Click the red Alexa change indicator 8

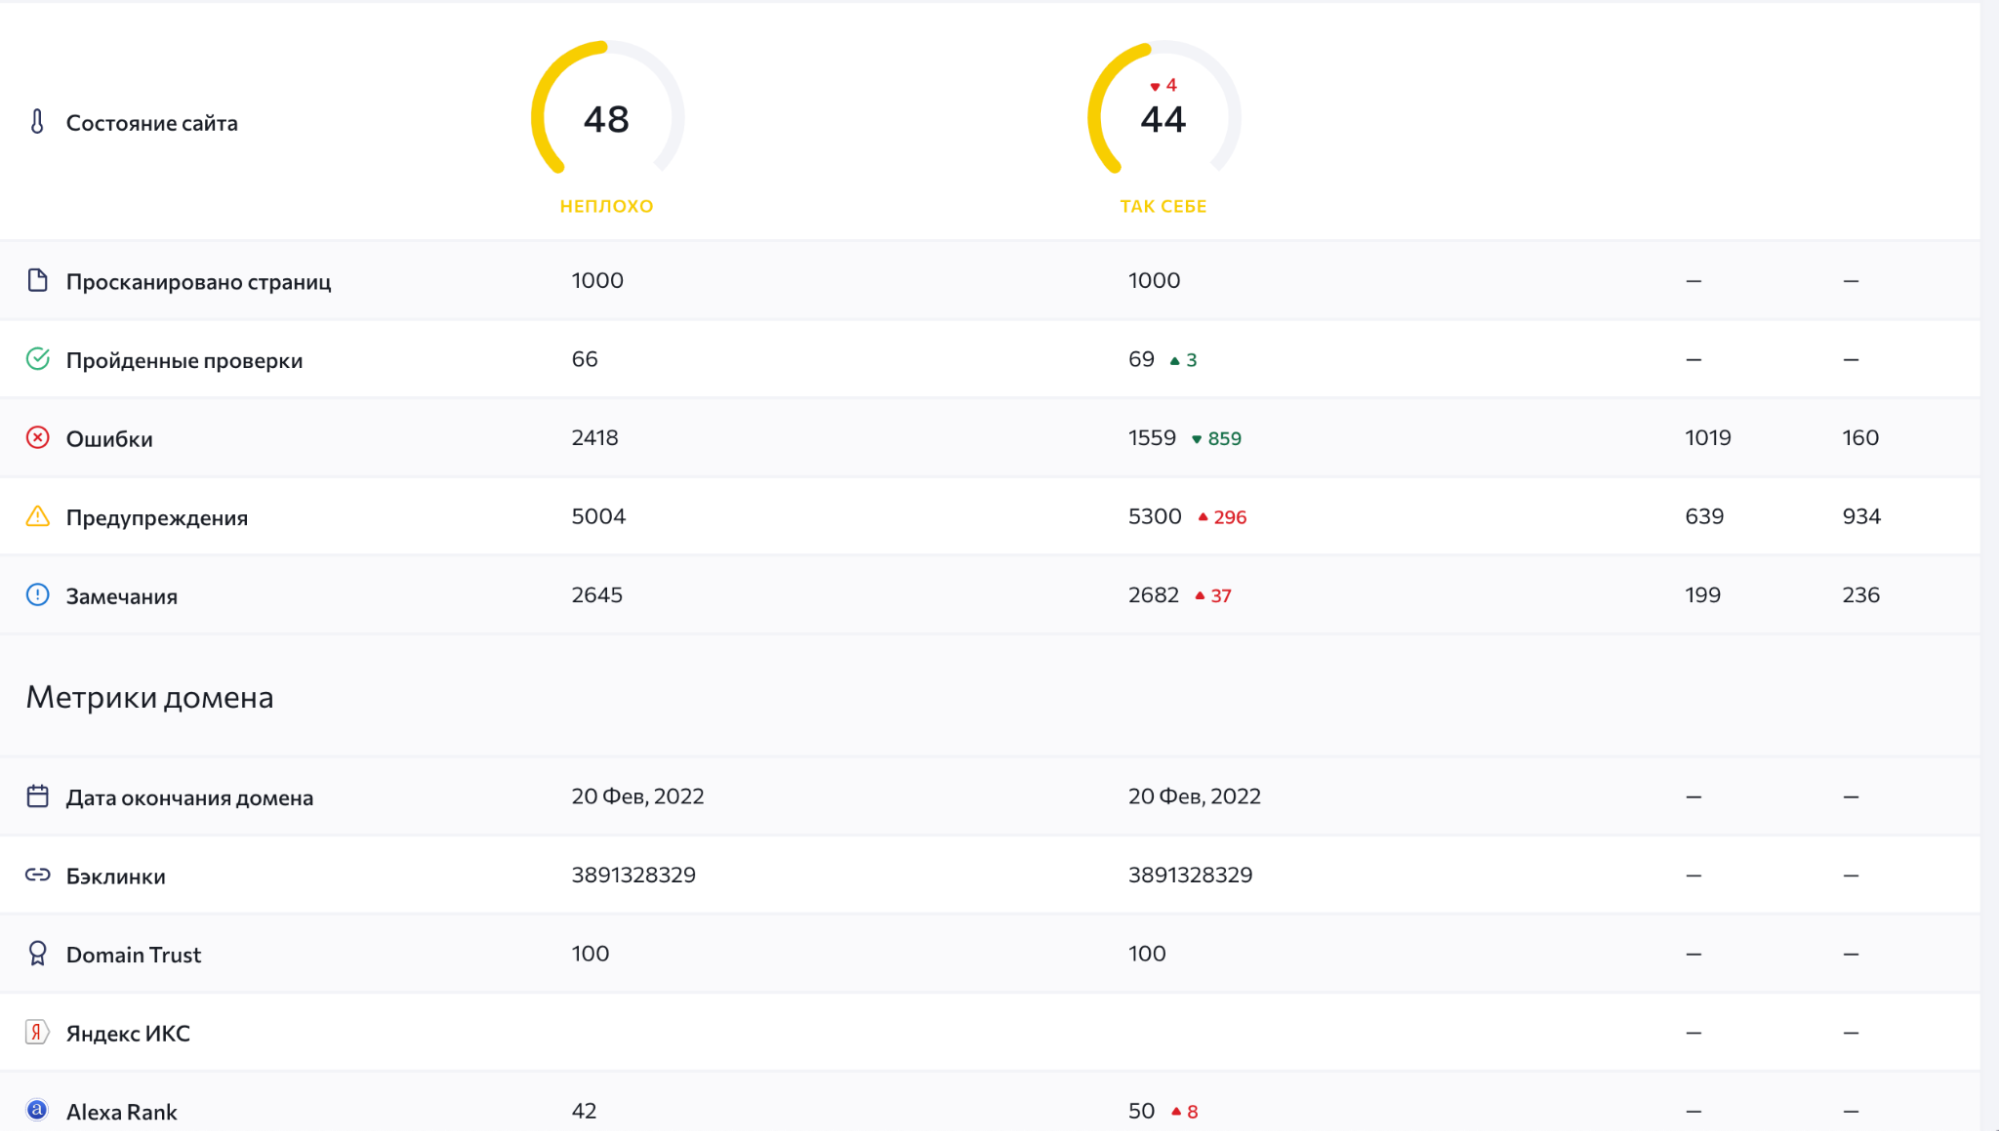[1185, 1111]
